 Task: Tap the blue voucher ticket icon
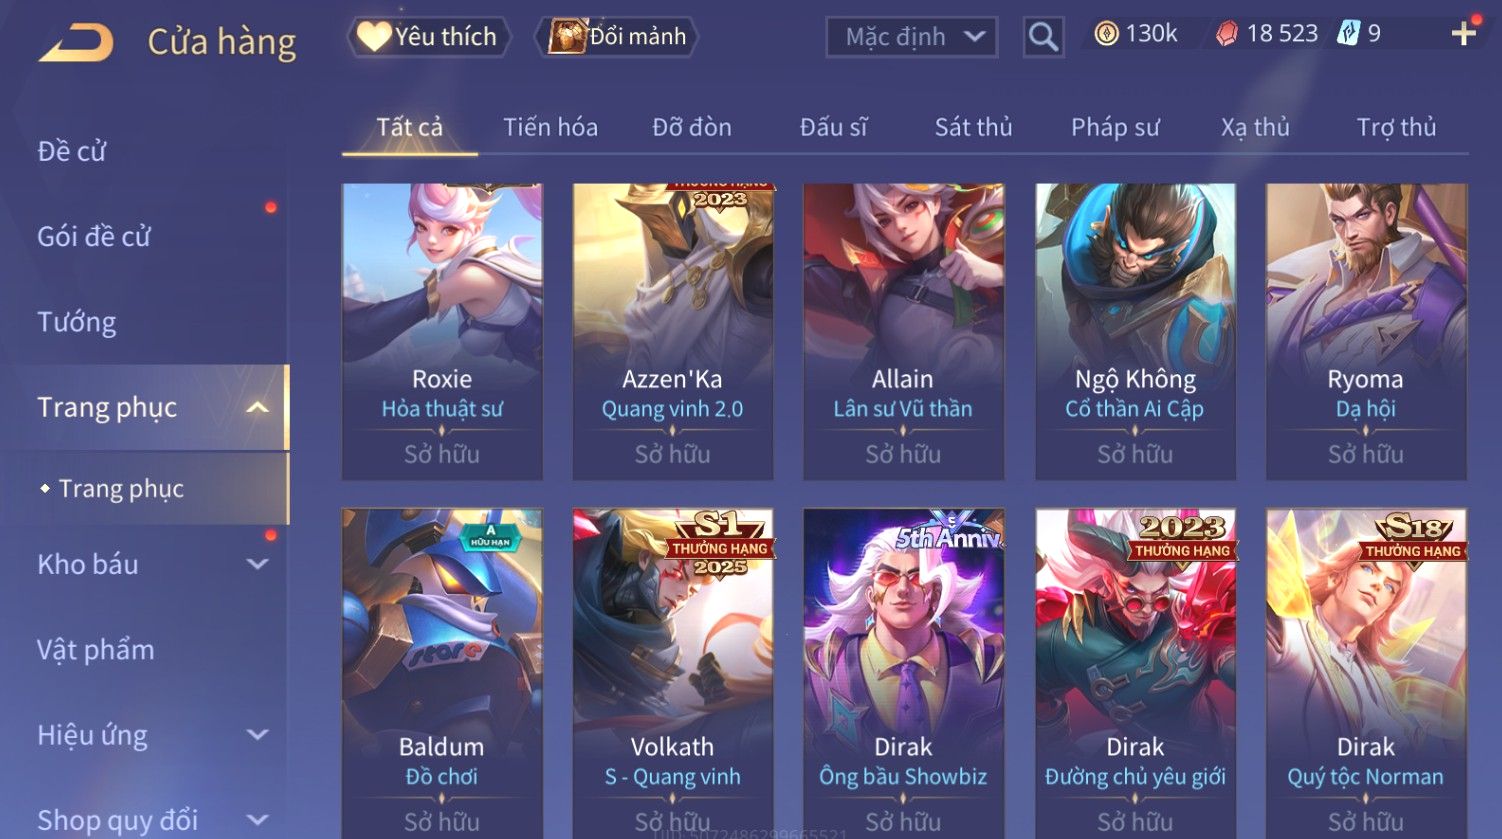pos(1349,34)
